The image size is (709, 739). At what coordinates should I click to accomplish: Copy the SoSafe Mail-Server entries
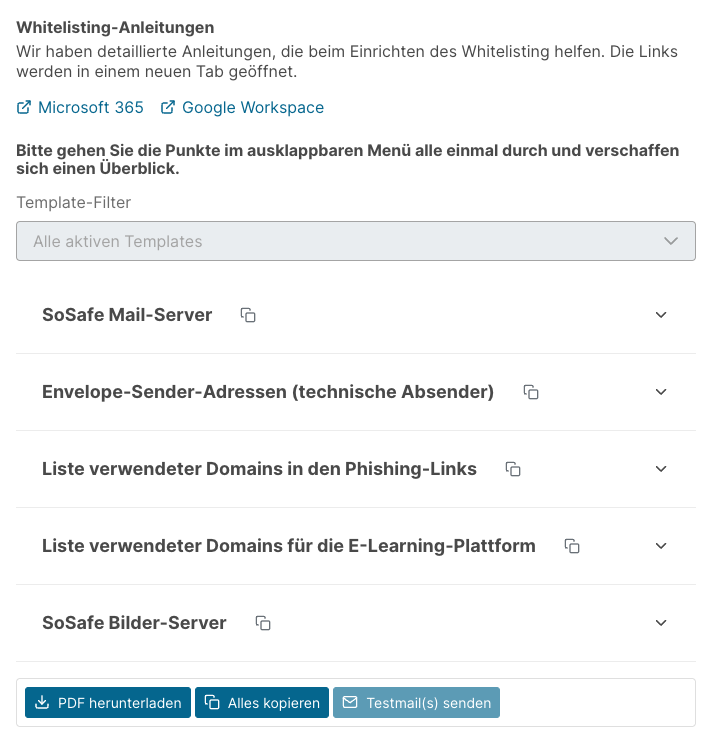pos(248,315)
